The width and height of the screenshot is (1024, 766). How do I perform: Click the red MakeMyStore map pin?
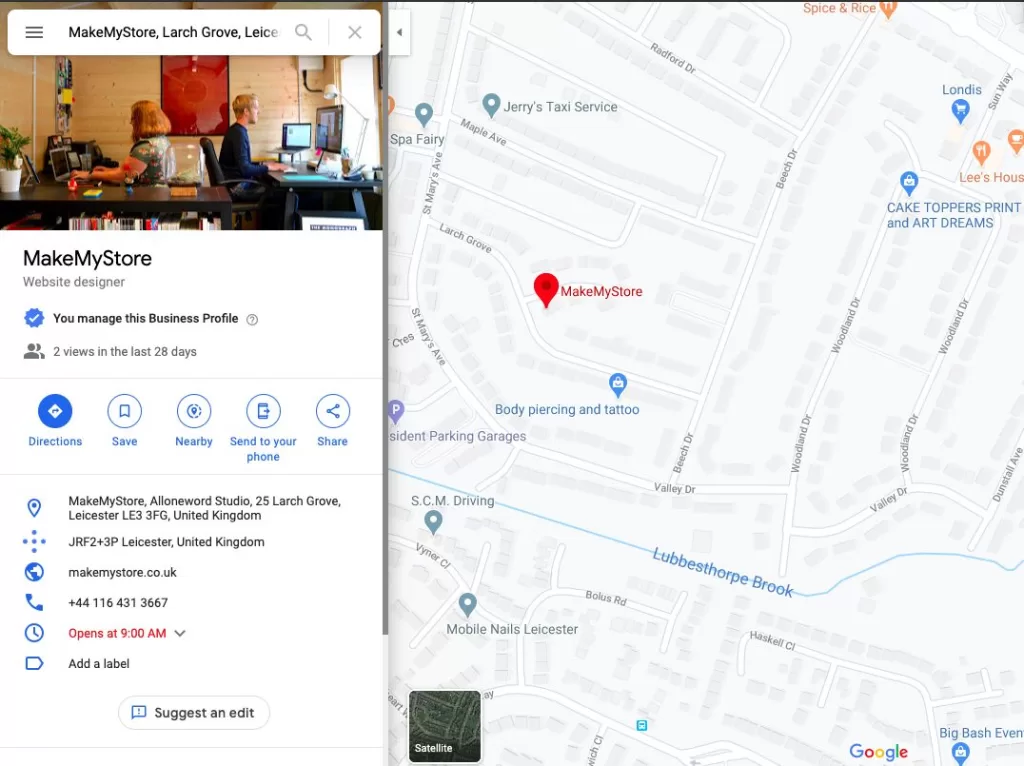pyautogui.click(x=546, y=289)
